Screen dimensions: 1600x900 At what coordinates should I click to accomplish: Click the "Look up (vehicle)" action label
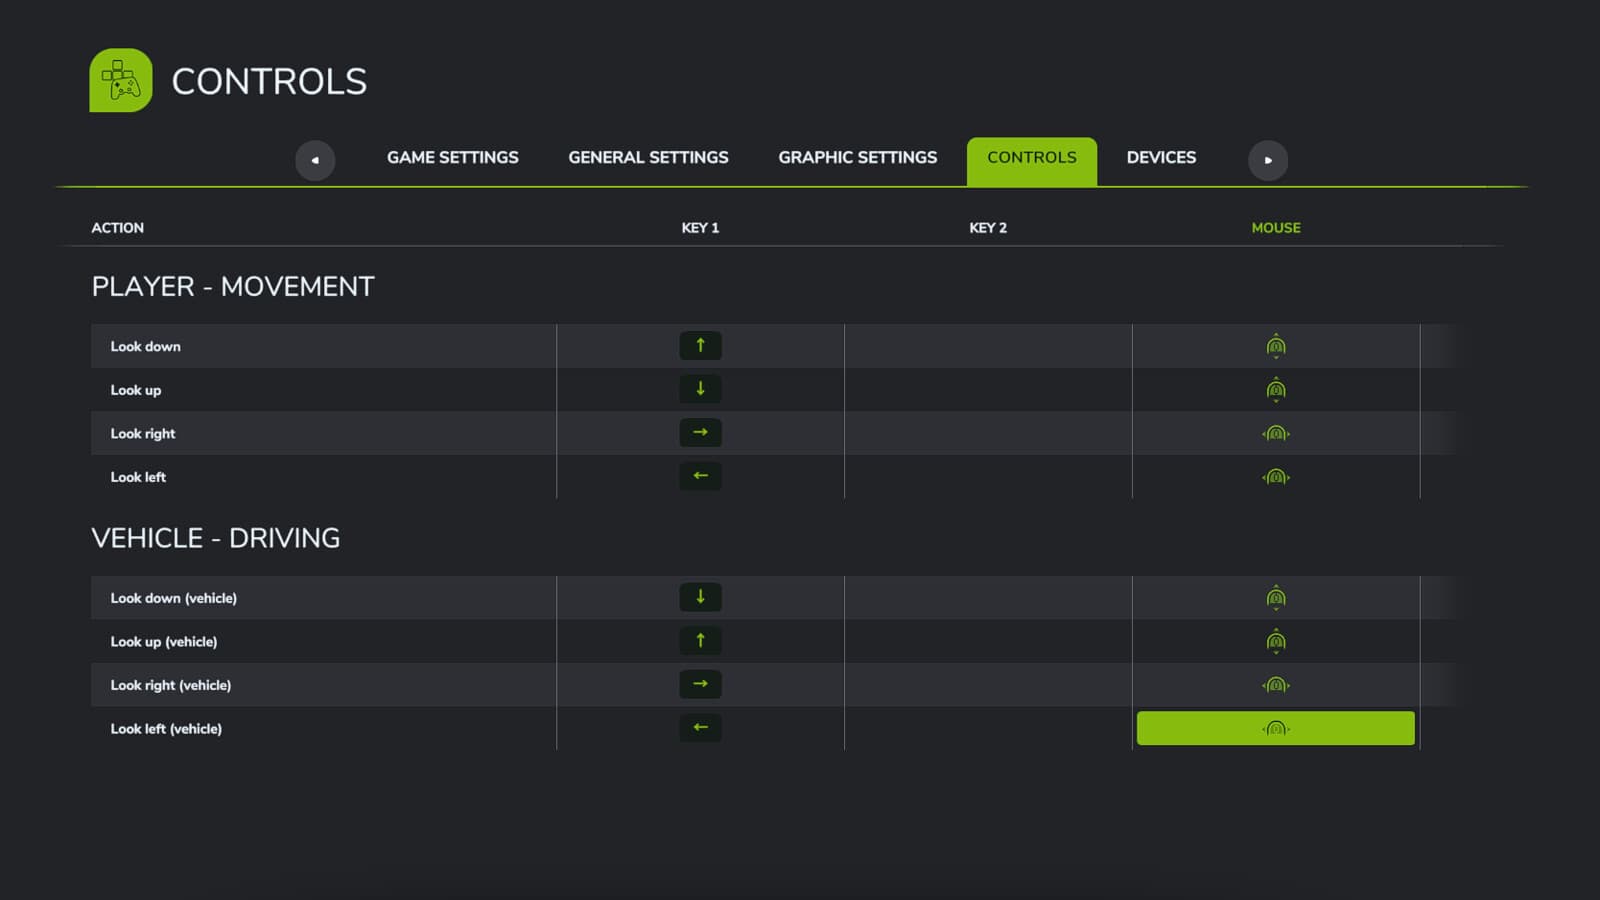coord(163,641)
